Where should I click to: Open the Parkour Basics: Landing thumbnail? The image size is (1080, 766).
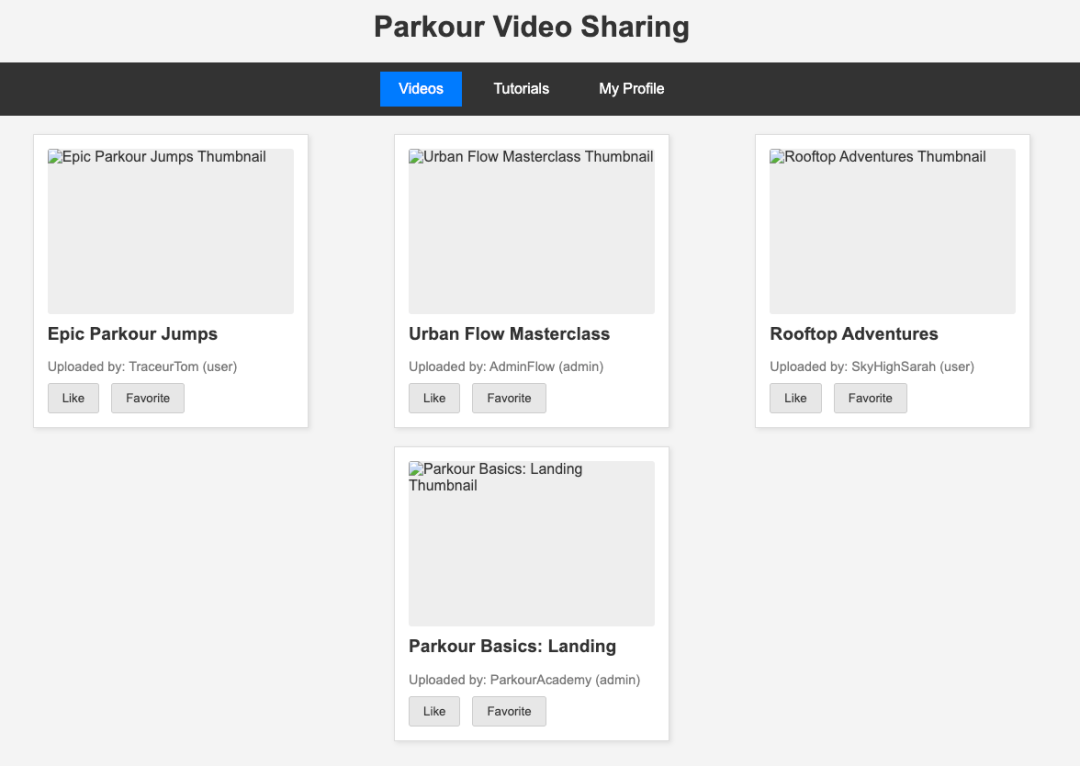[x=532, y=544]
